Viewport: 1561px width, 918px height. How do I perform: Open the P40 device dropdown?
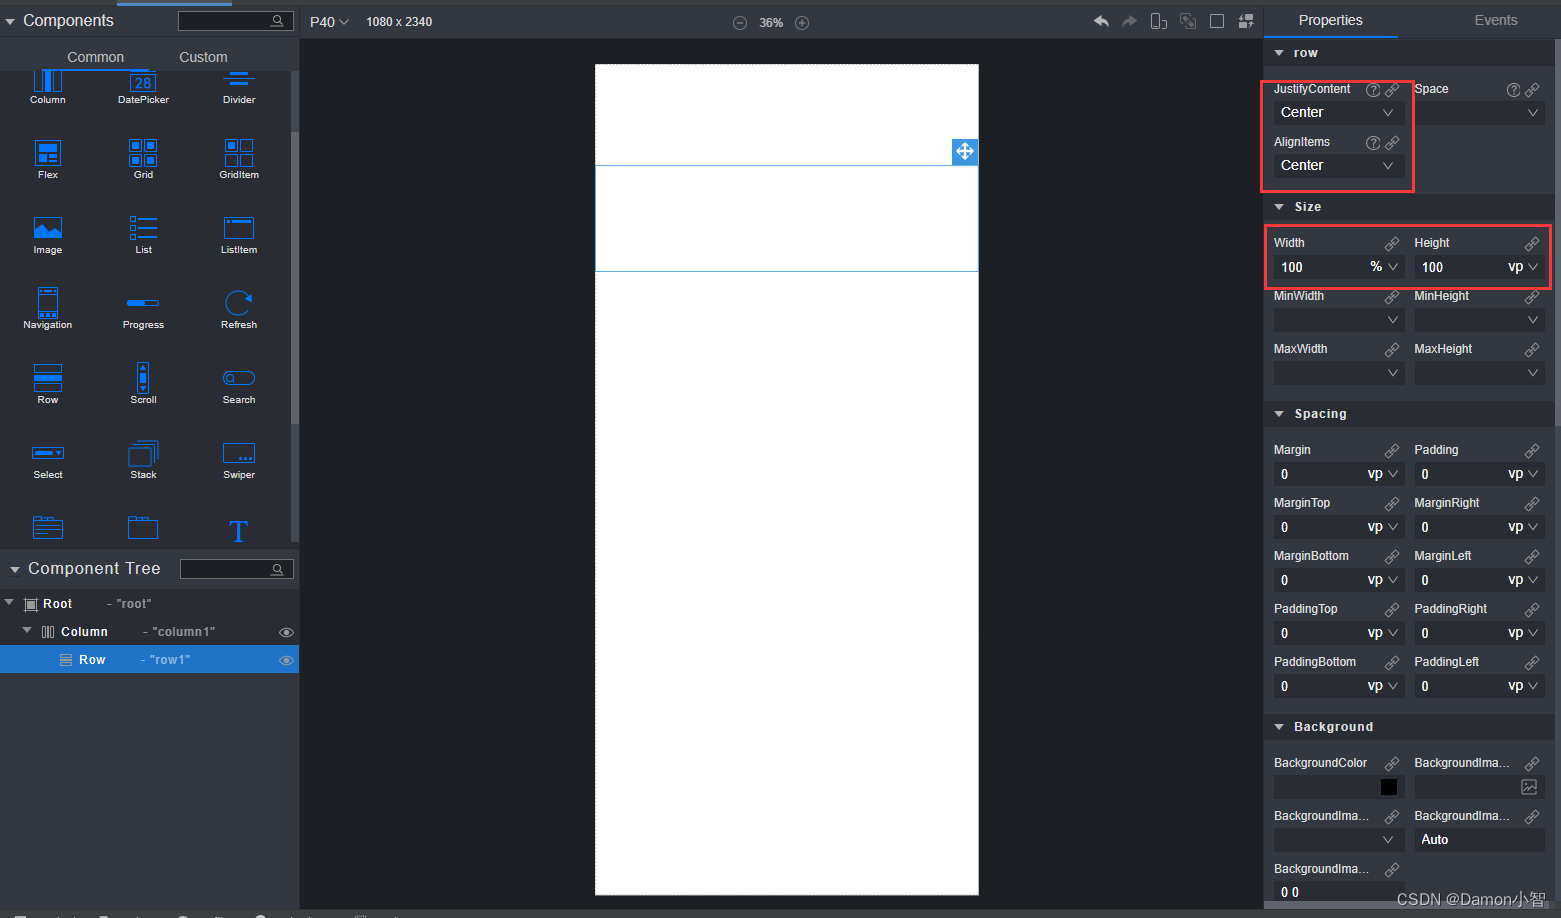click(x=329, y=22)
